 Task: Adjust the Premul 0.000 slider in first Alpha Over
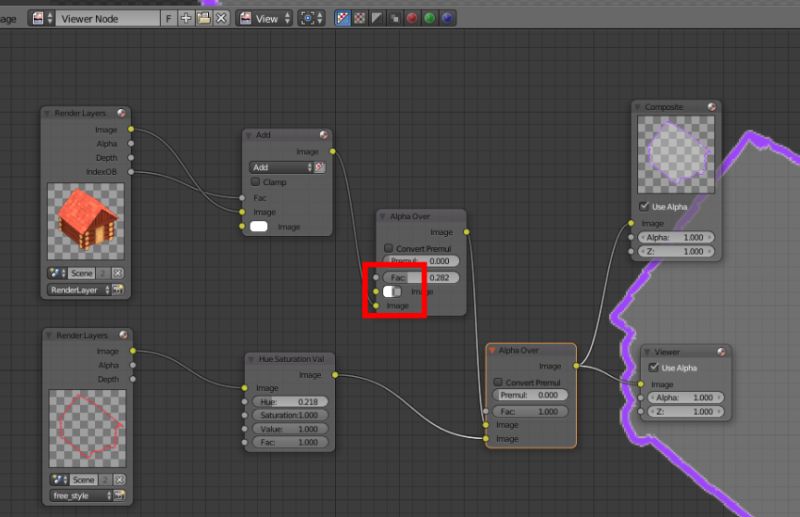[421, 261]
